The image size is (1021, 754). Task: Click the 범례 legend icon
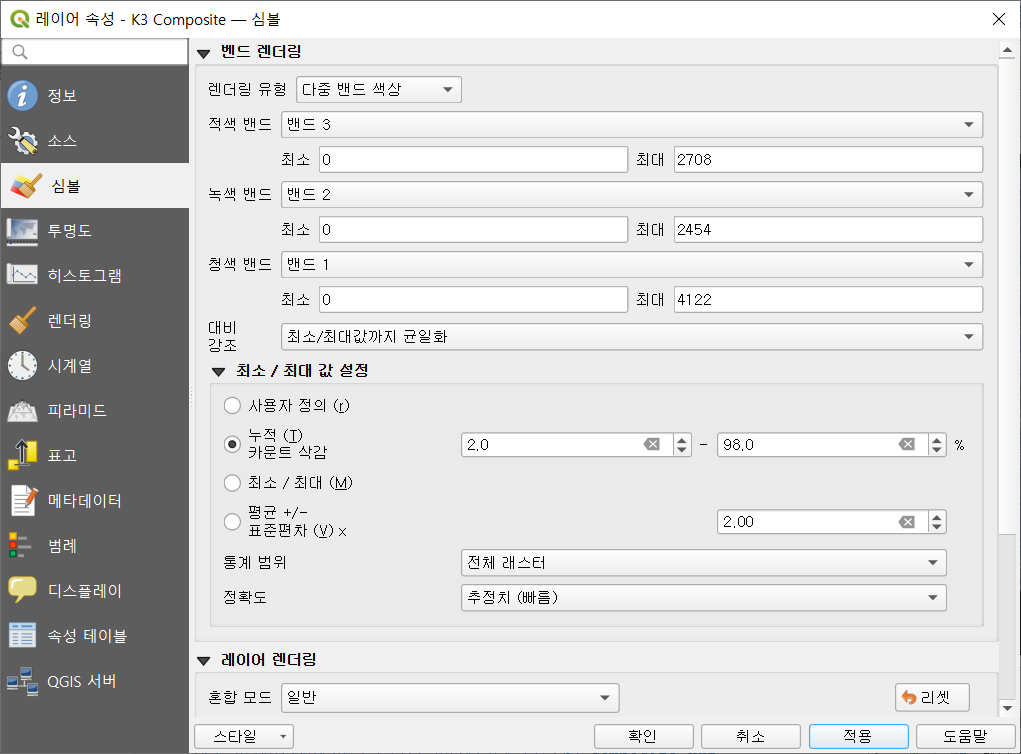tap(20, 546)
